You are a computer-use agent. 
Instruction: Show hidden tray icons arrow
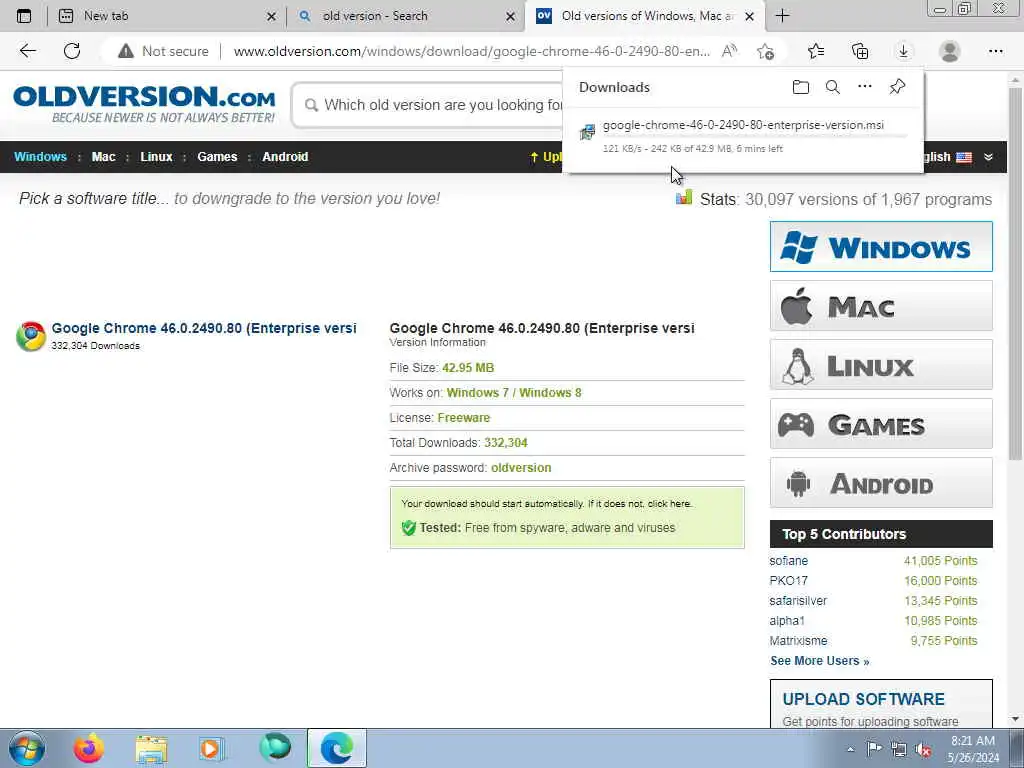pyautogui.click(x=850, y=750)
